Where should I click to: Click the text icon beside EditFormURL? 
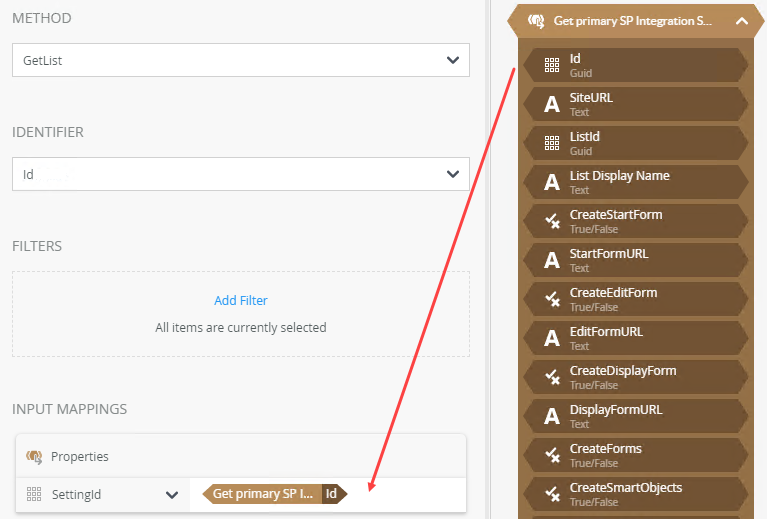(552, 338)
